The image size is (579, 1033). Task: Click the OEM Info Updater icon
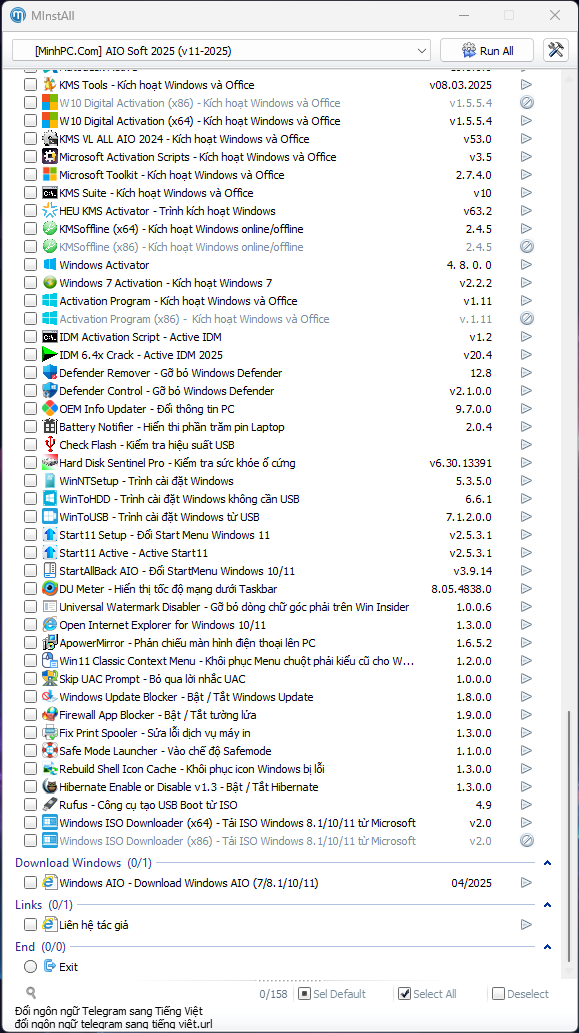click(x=50, y=409)
